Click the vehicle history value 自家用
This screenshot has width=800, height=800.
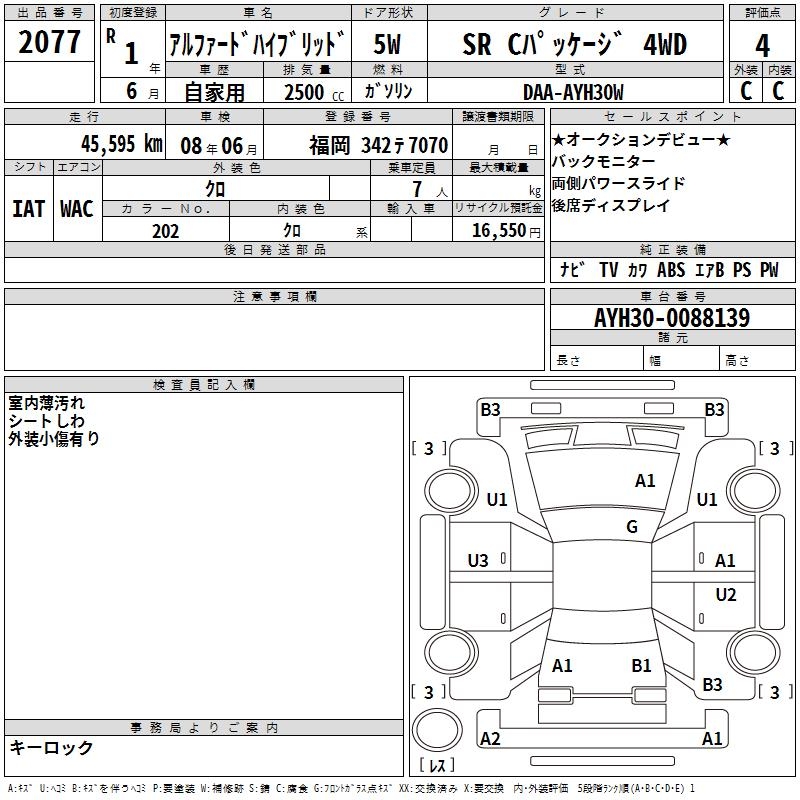(x=214, y=92)
